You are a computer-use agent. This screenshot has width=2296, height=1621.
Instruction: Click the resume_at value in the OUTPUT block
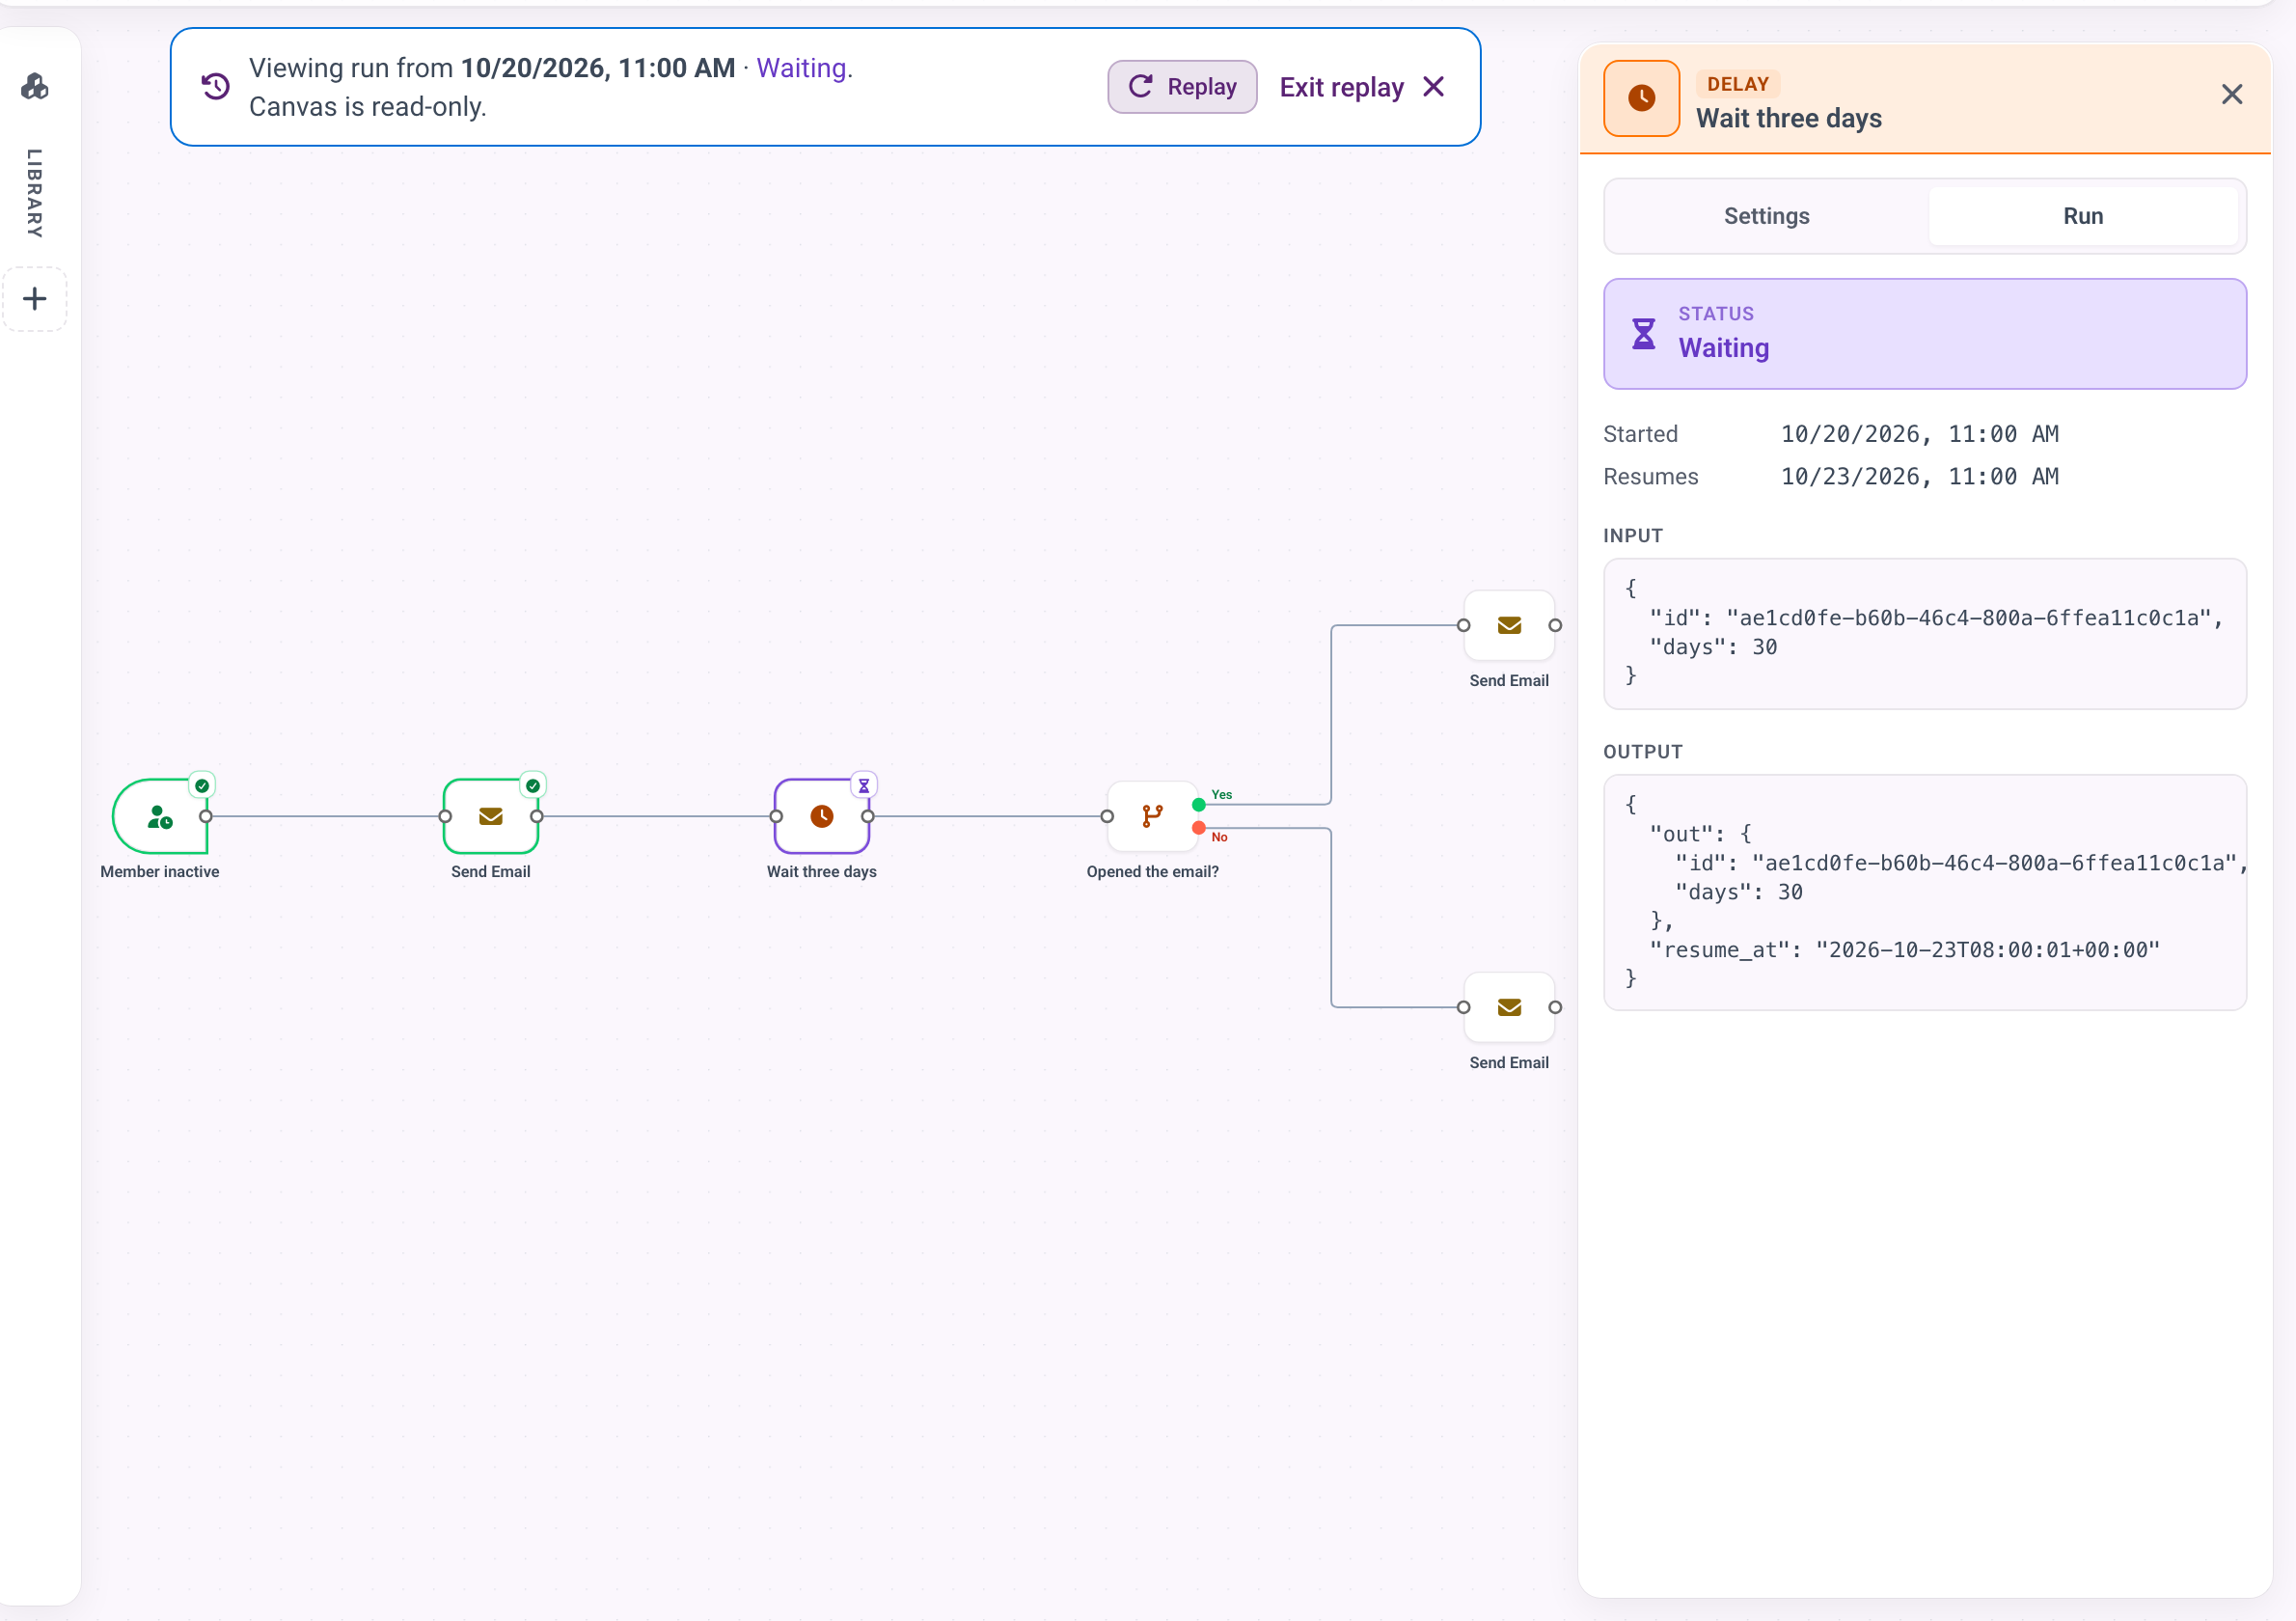(1988, 950)
